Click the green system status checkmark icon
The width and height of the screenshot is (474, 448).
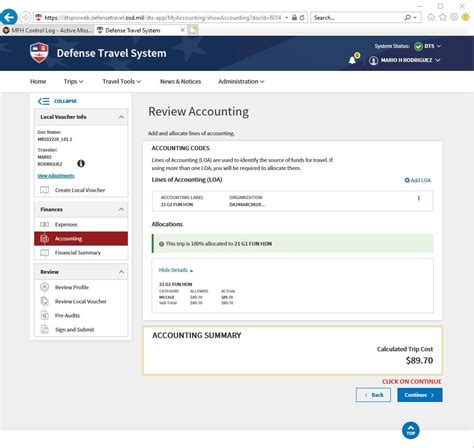418,46
